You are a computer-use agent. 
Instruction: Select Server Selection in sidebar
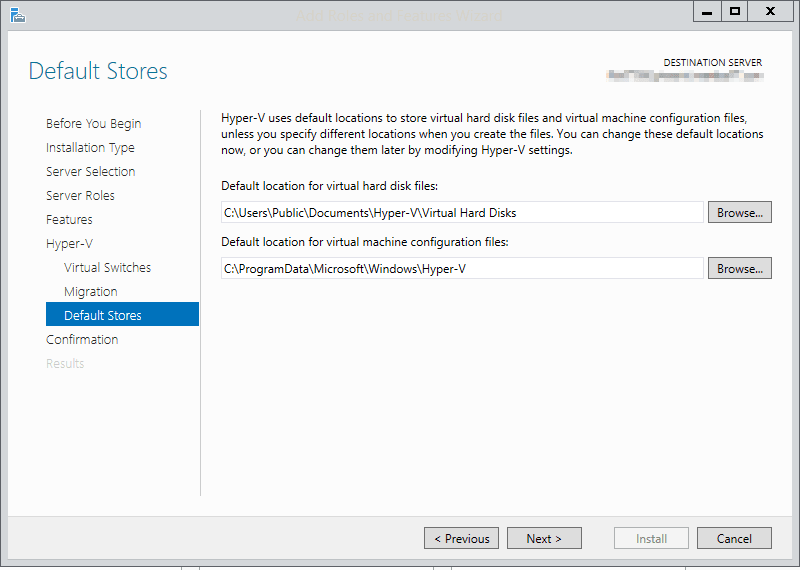90,171
